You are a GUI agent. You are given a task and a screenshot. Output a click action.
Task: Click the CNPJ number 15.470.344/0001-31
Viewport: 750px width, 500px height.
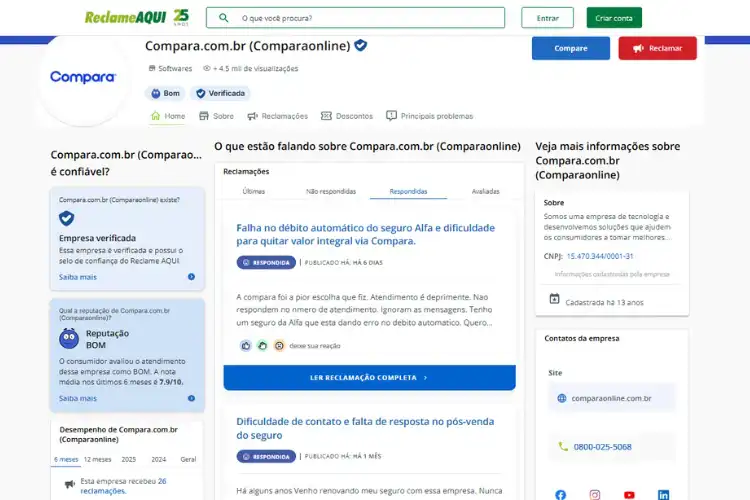click(600, 256)
